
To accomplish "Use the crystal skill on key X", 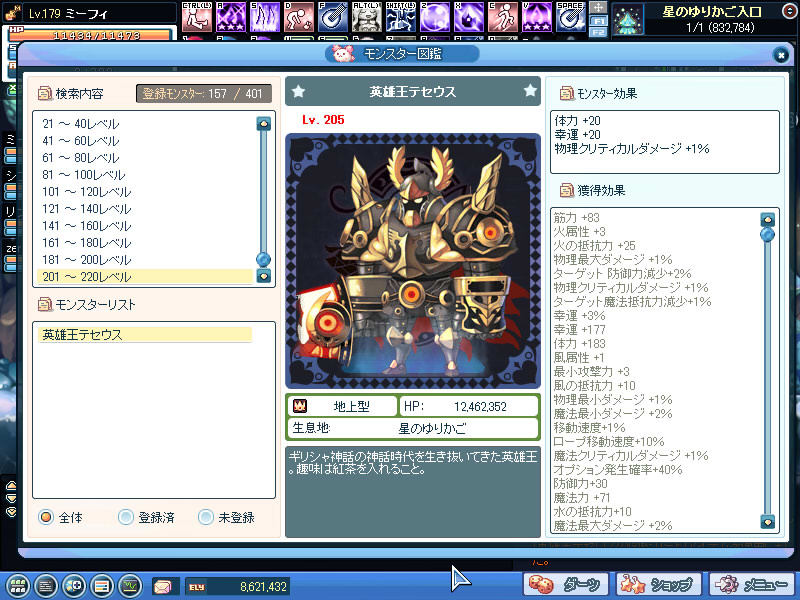I will pos(468,17).
